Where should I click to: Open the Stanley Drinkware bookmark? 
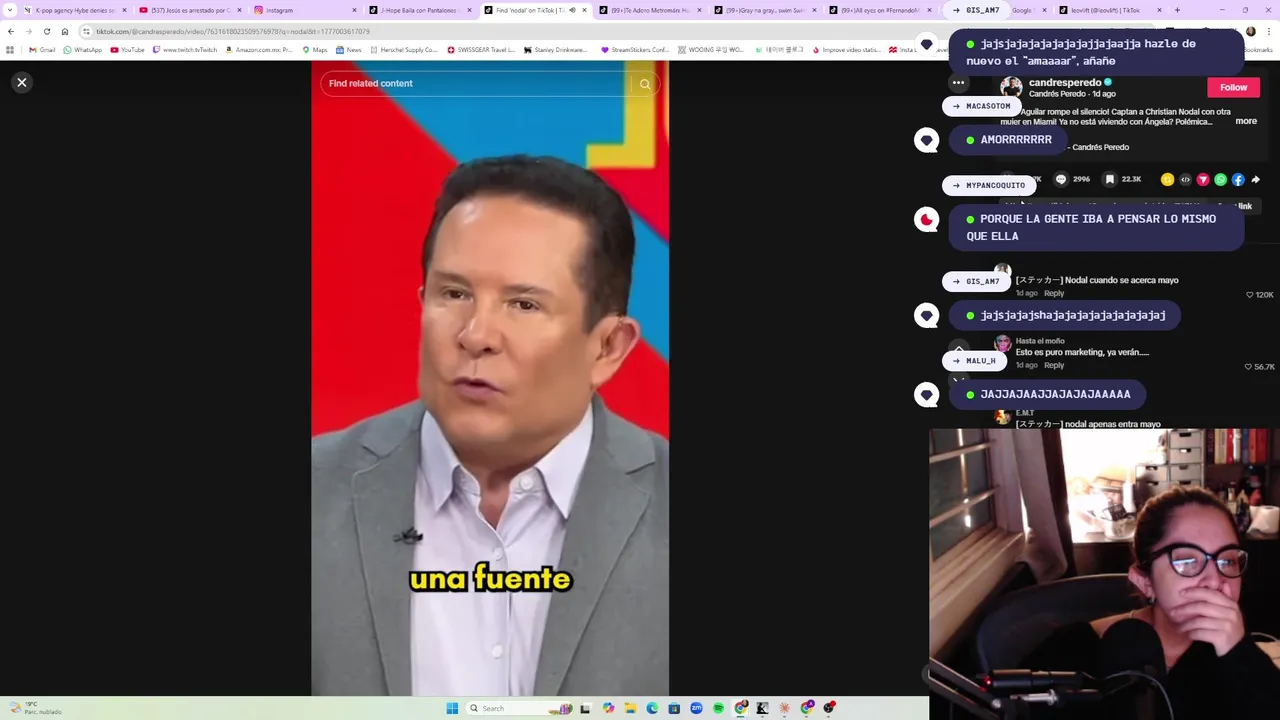pyautogui.click(x=556, y=50)
